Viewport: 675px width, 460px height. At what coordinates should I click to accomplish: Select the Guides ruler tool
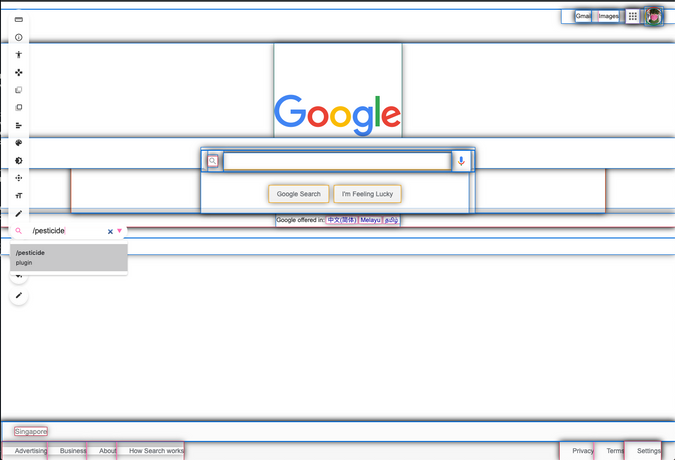click(19, 19)
